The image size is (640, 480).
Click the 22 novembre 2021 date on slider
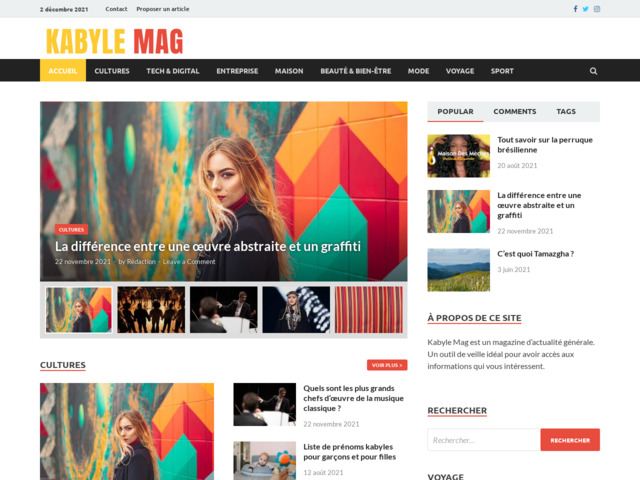[x=83, y=262]
